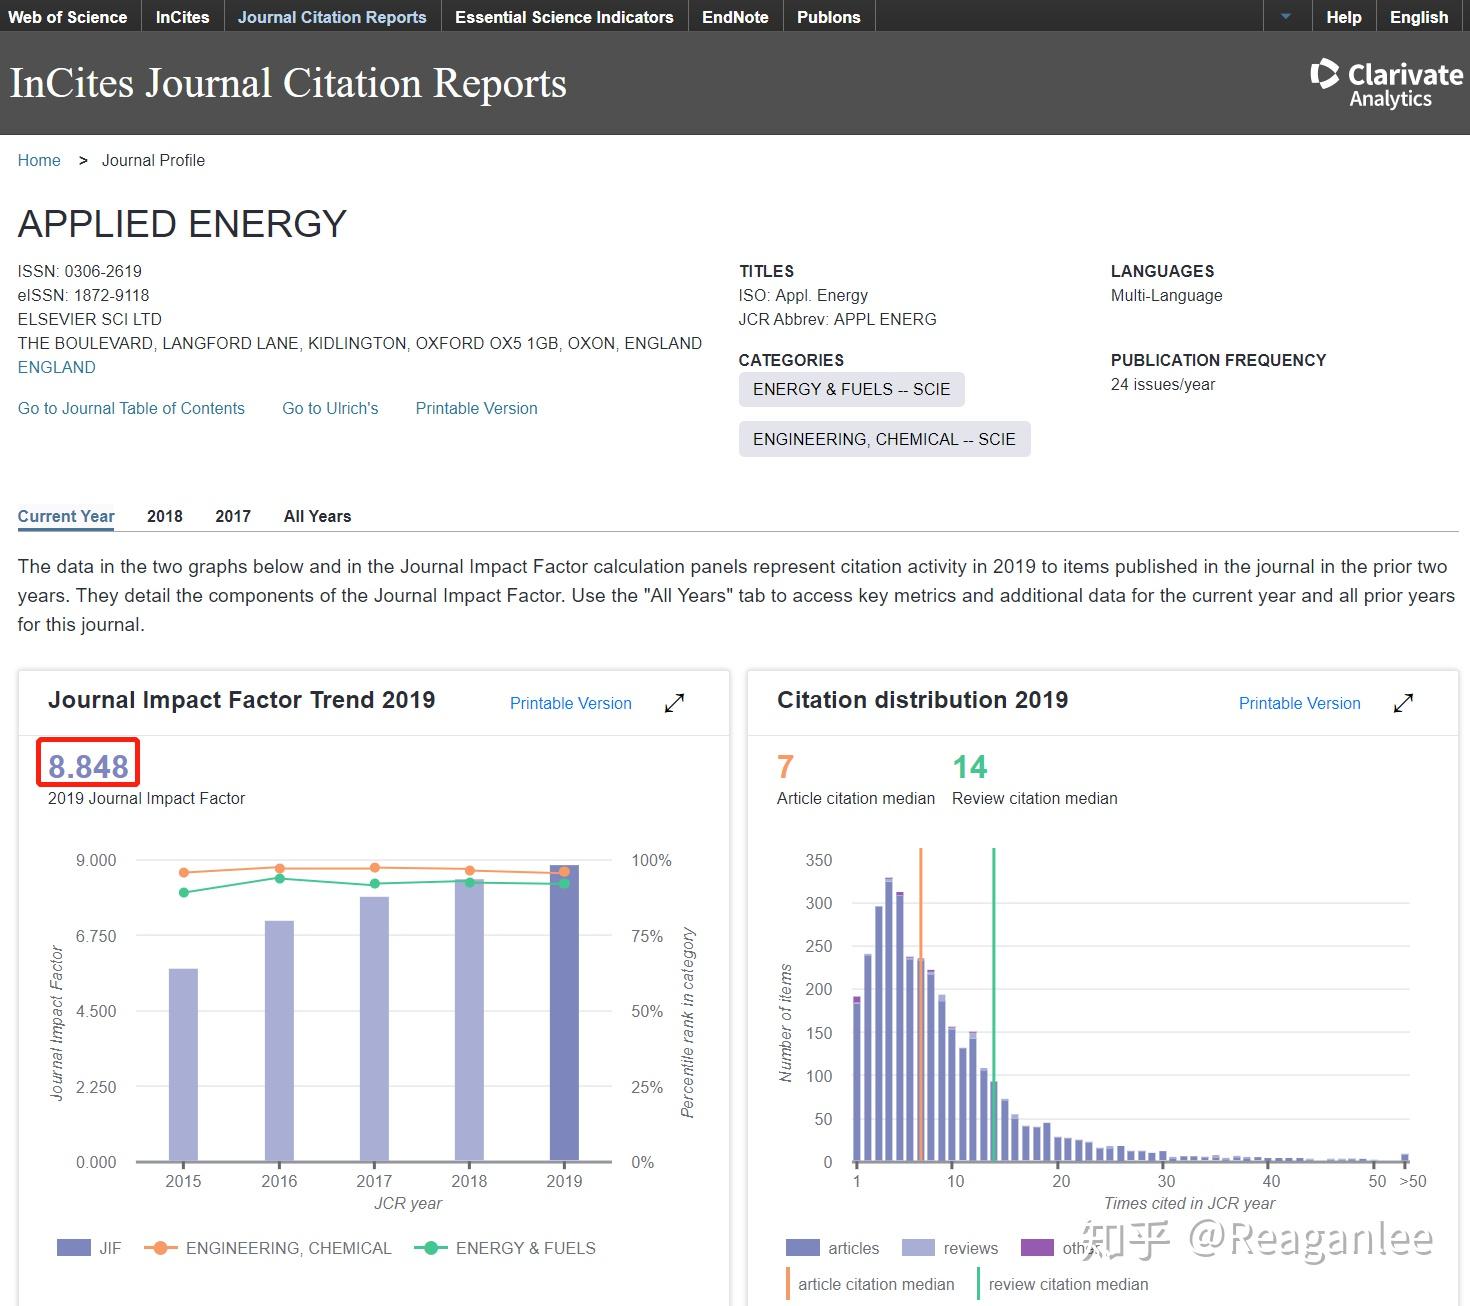The height and width of the screenshot is (1306, 1470).
Task: Switch to the 2017 tab
Action: click(x=233, y=516)
